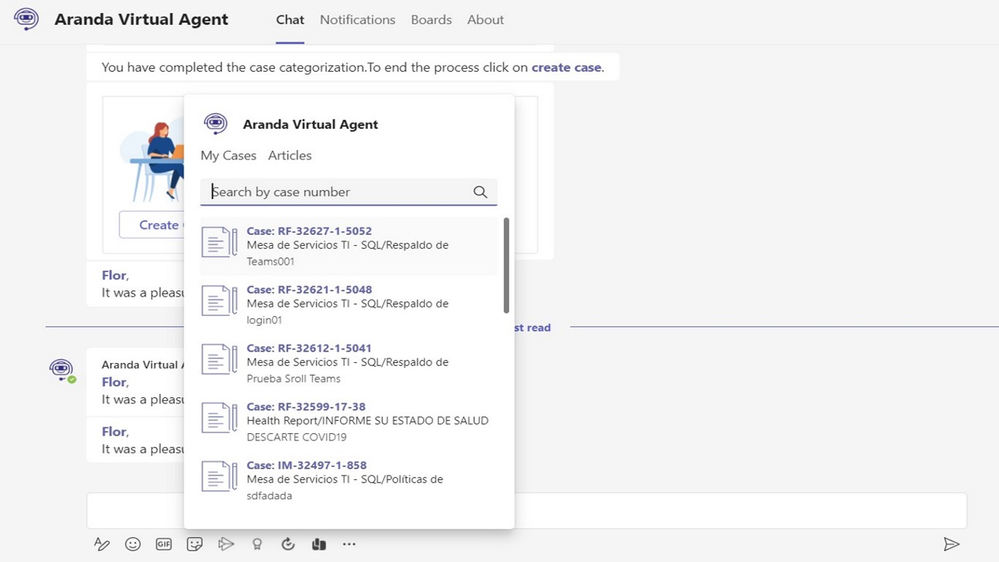Click the 'Teams001' case description text
The width and height of the screenshot is (999, 562).
270,261
